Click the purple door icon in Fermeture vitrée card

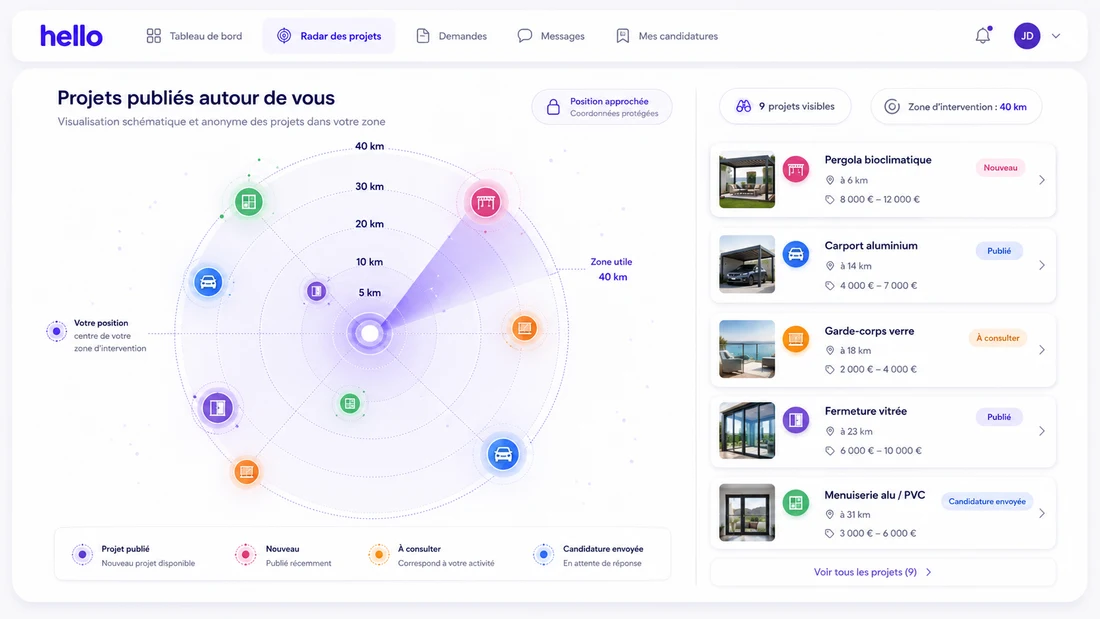coord(796,420)
